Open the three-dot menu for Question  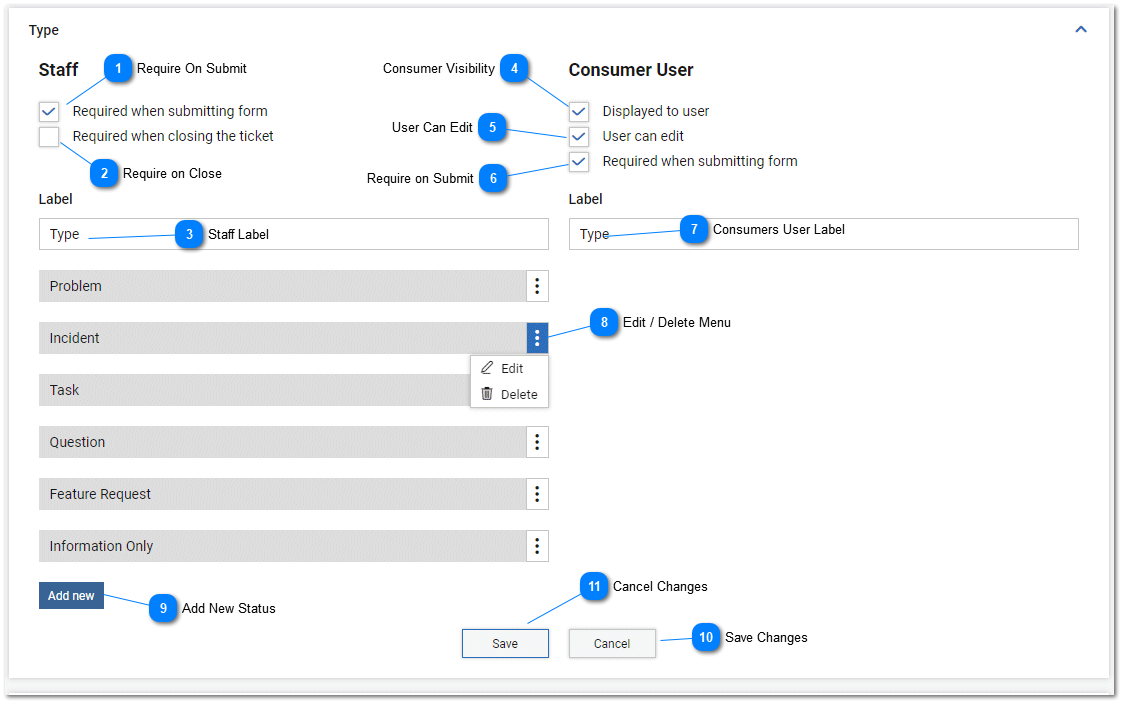click(537, 442)
